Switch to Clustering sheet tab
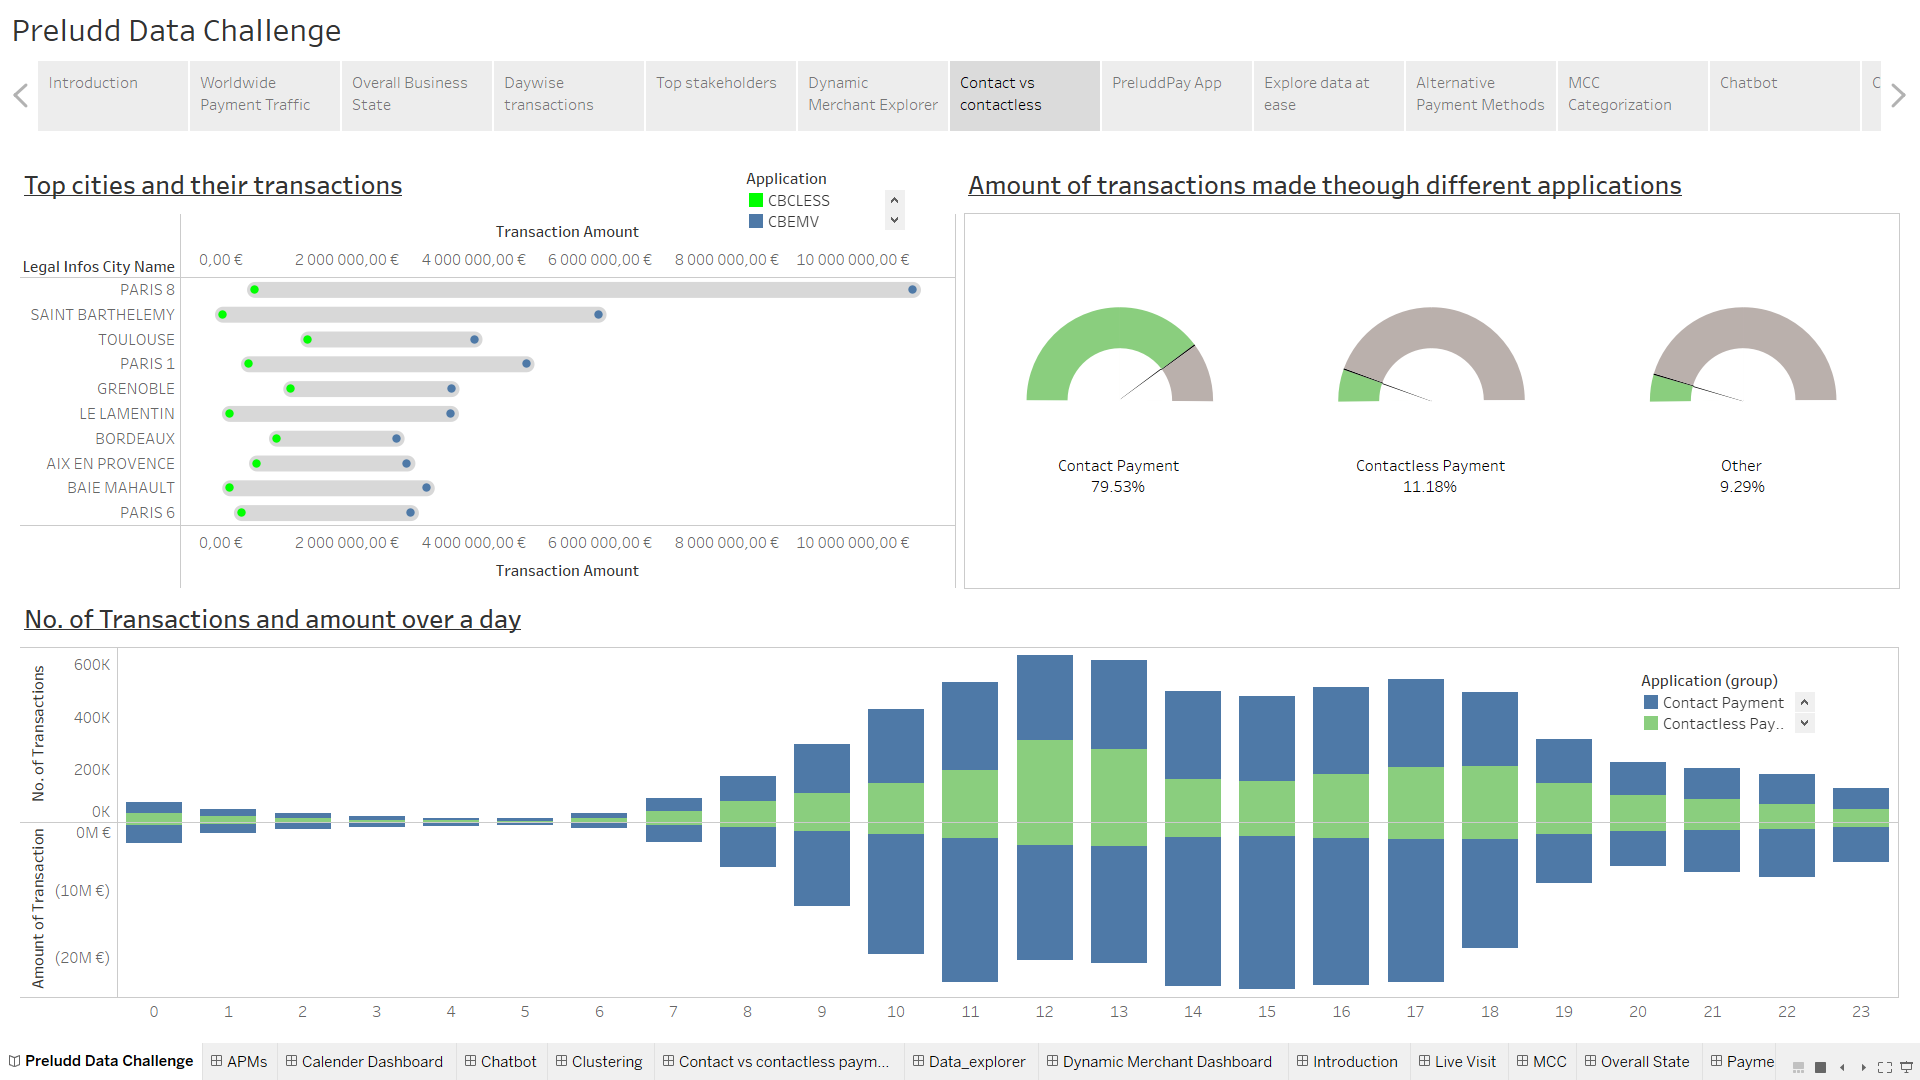 click(599, 1061)
